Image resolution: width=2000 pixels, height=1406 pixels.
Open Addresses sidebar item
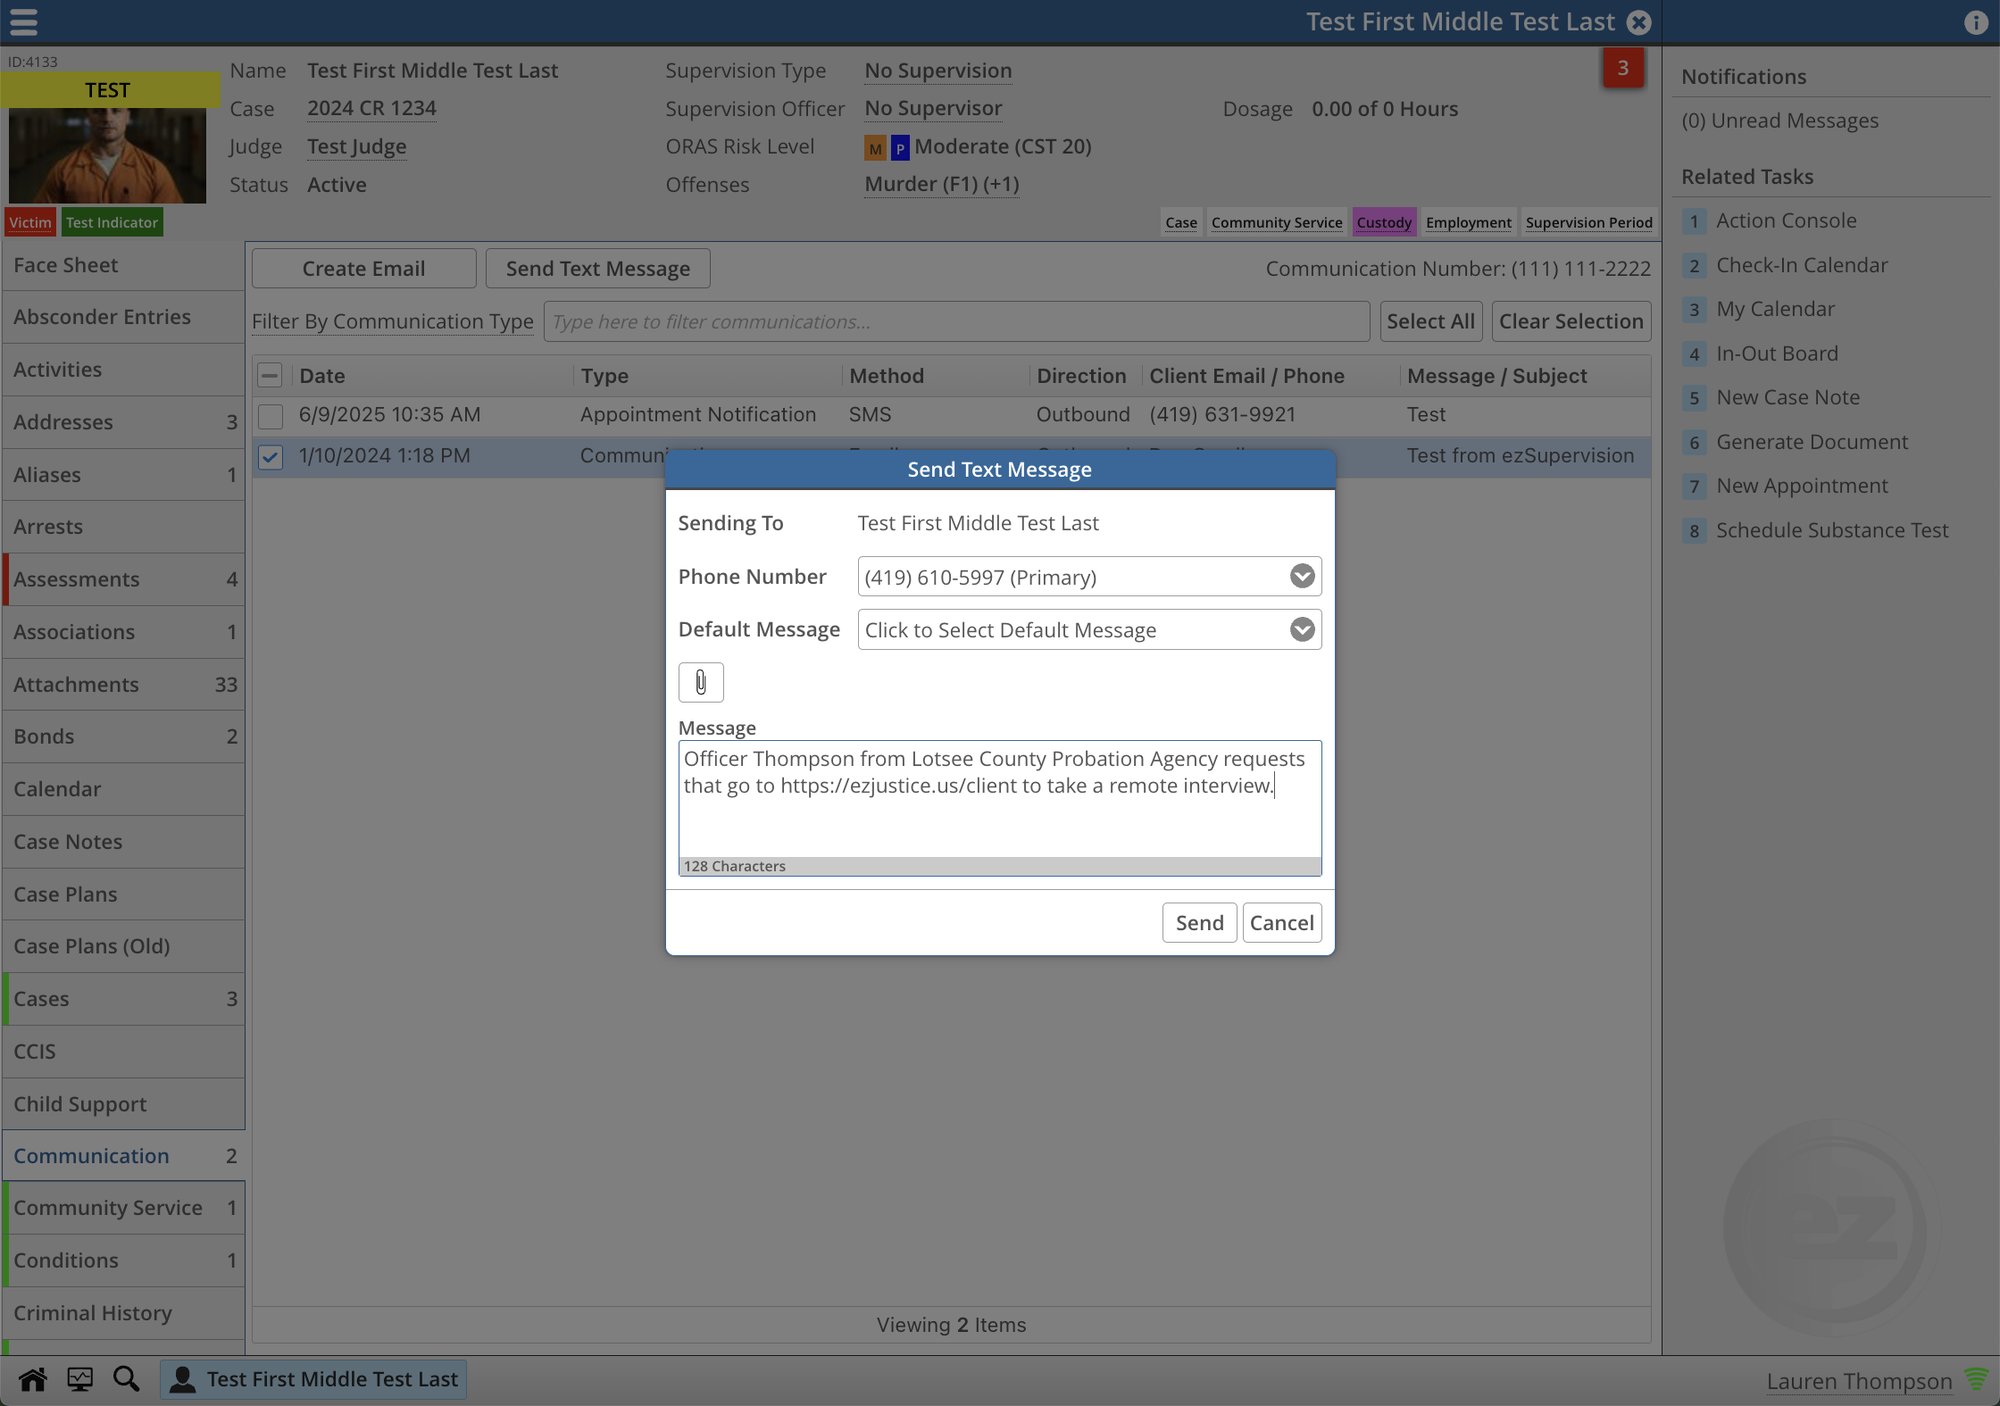123,422
